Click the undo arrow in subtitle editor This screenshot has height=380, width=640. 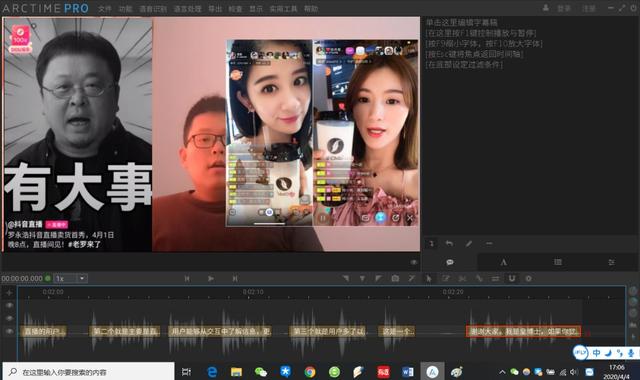[449, 244]
